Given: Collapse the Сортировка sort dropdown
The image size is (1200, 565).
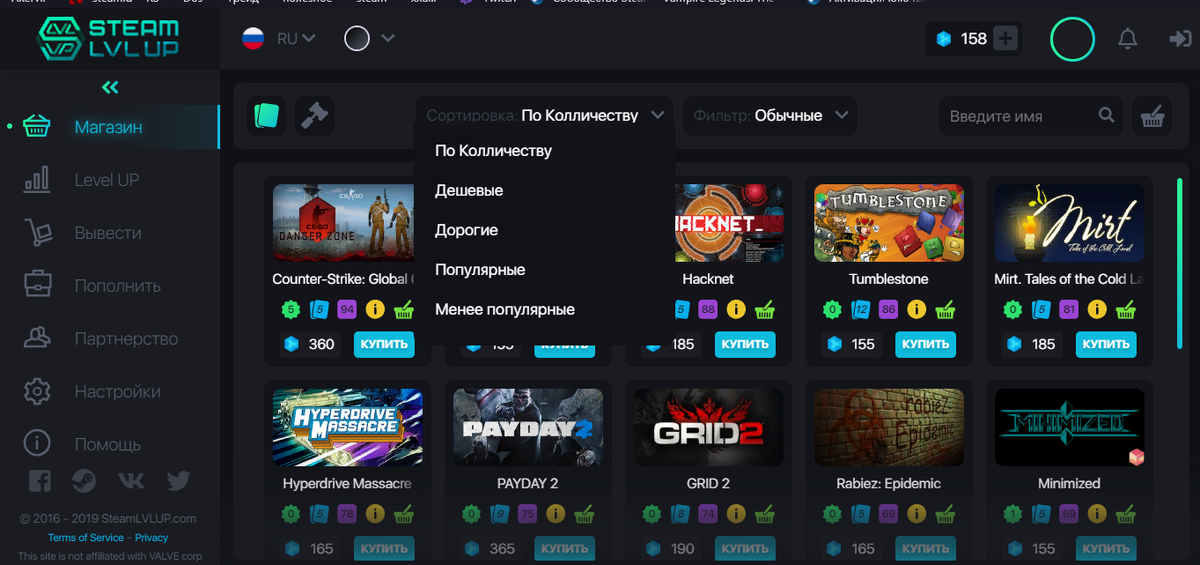Looking at the screenshot, I should pos(546,115).
